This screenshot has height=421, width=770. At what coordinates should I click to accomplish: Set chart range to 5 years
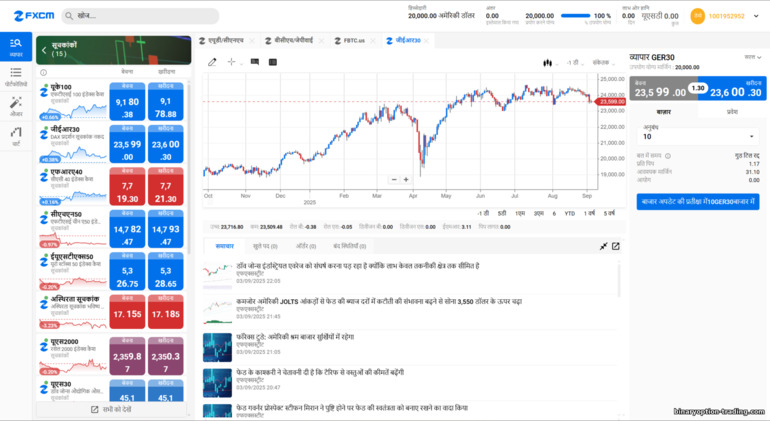(x=609, y=213)
